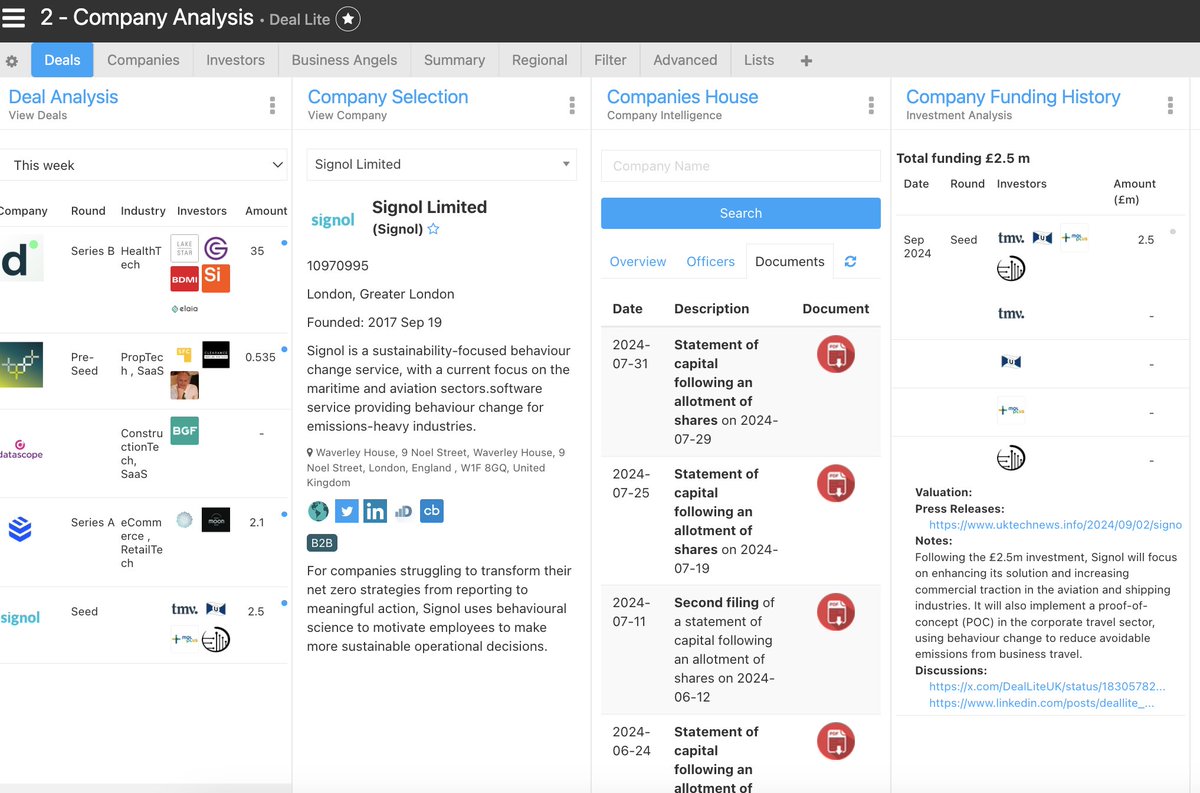Click the Investors column header in funding history
Screen dimensions: 1200x793
point(1022,184)
